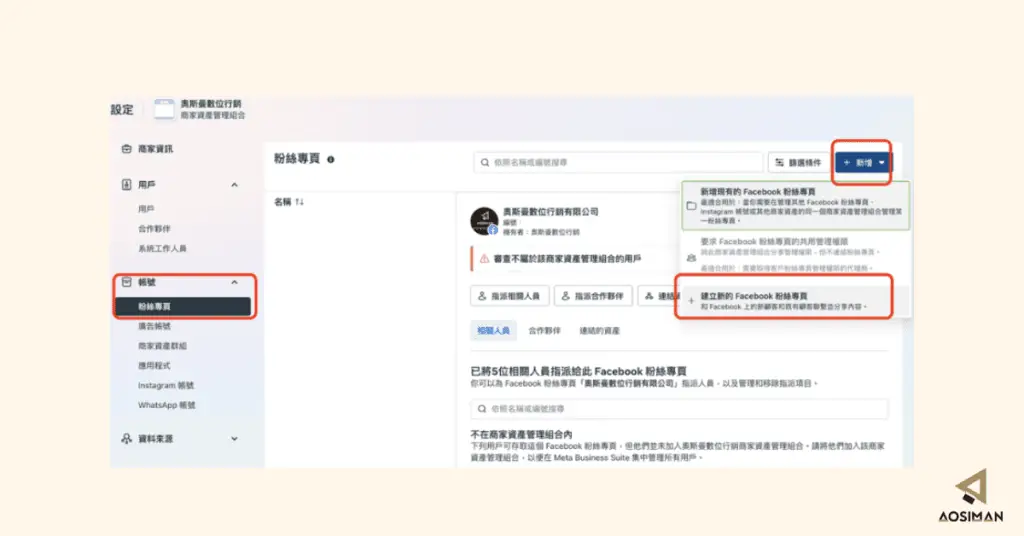1024x536 pixels.
Task: Click the 商家資訊 briefcase icon
Action: tap(127, 149)
